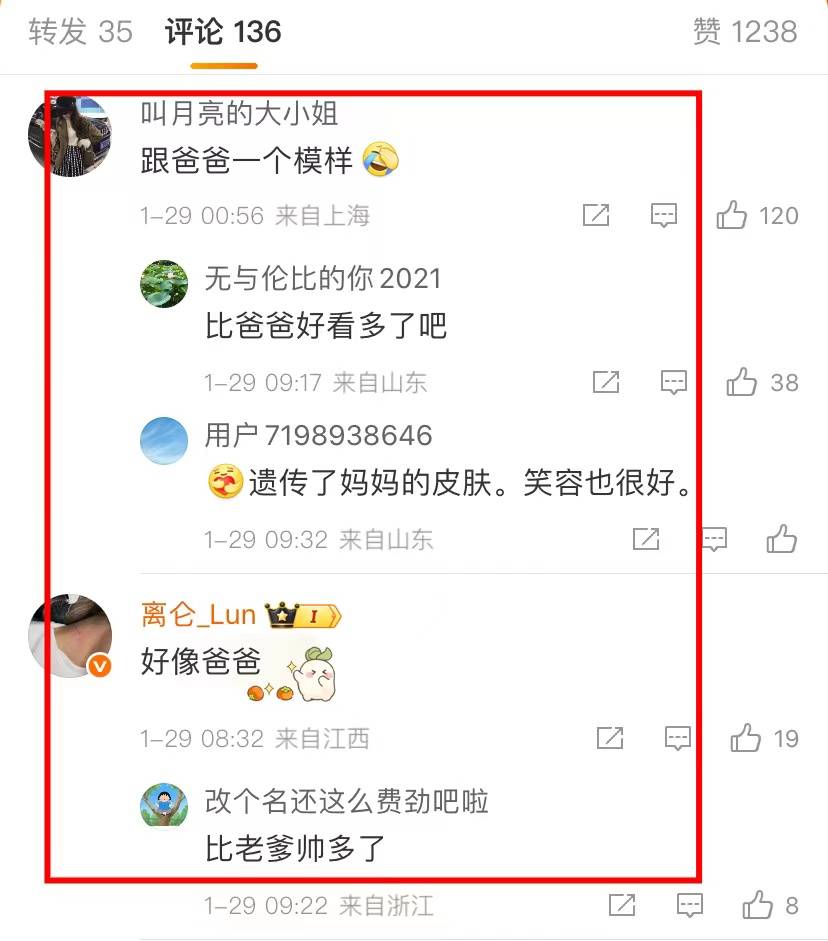Reply to the 跟爸爸一个模样 comment

[664, 215]
